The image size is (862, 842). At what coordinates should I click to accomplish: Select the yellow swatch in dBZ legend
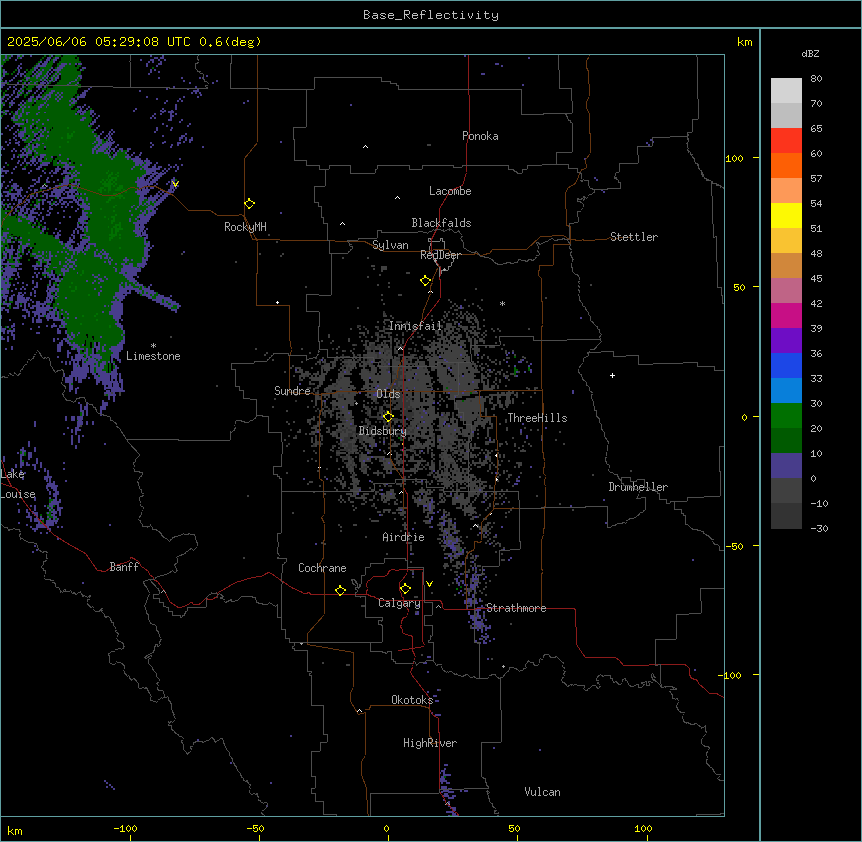786,215
